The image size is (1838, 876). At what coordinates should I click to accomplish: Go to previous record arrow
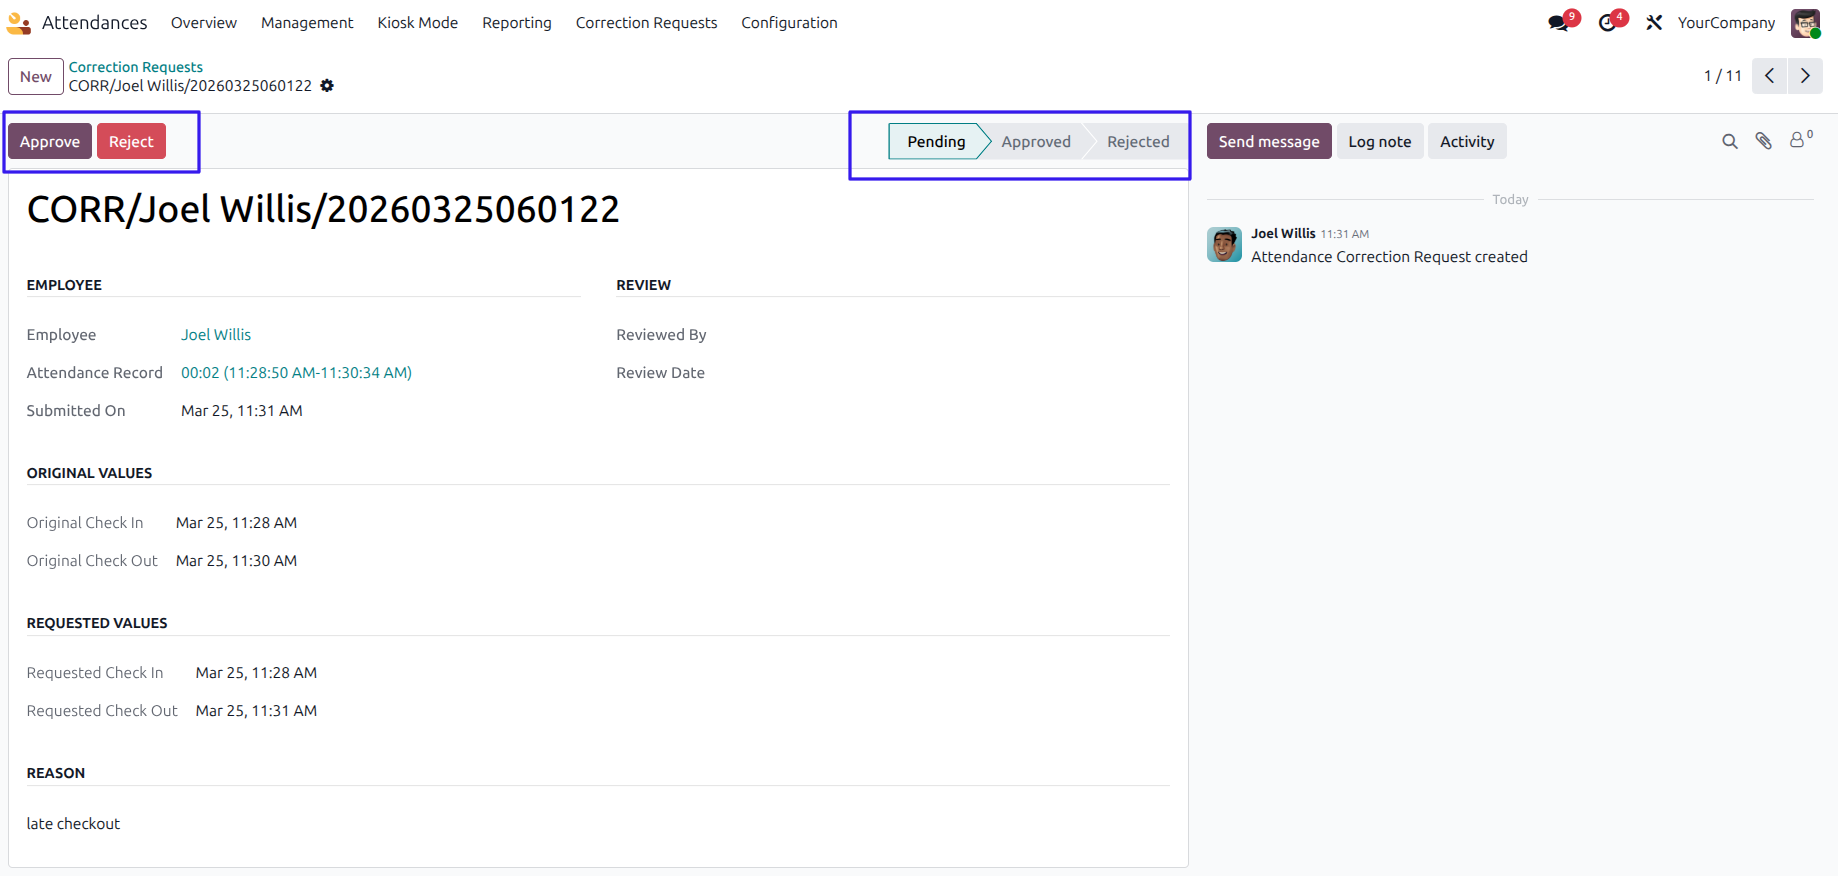point(1769,76)
